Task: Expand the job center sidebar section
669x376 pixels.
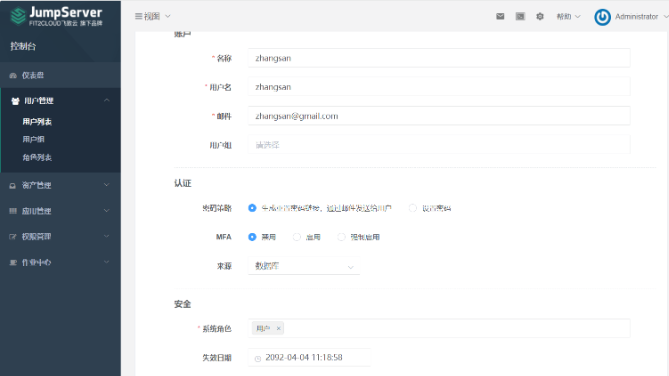Action: tap(107, 262)
